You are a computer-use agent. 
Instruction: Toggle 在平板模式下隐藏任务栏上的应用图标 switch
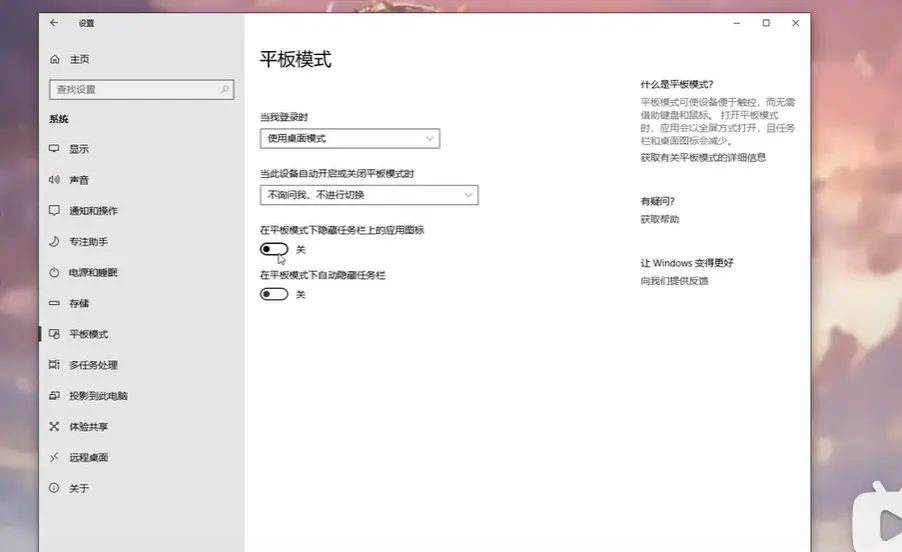tap(274, 249)
